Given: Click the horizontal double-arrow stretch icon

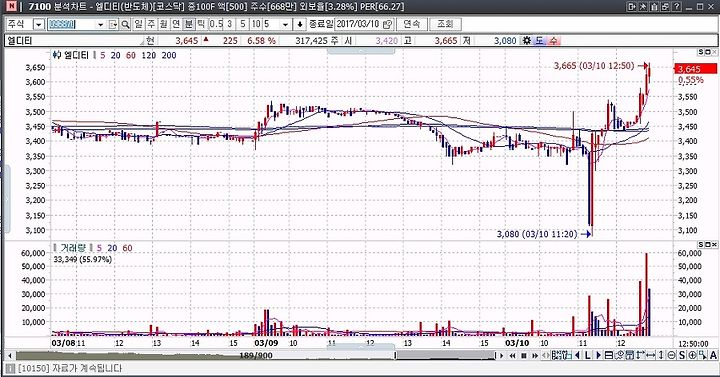Looking at the screenshot, I should click(651, 355).
